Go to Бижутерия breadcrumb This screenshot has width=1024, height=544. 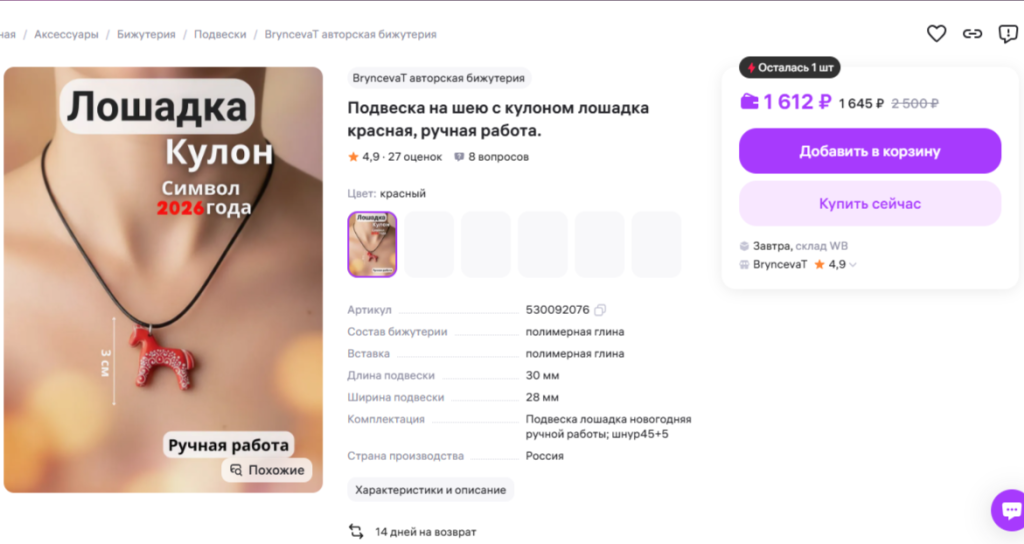(x=146, y=34)
